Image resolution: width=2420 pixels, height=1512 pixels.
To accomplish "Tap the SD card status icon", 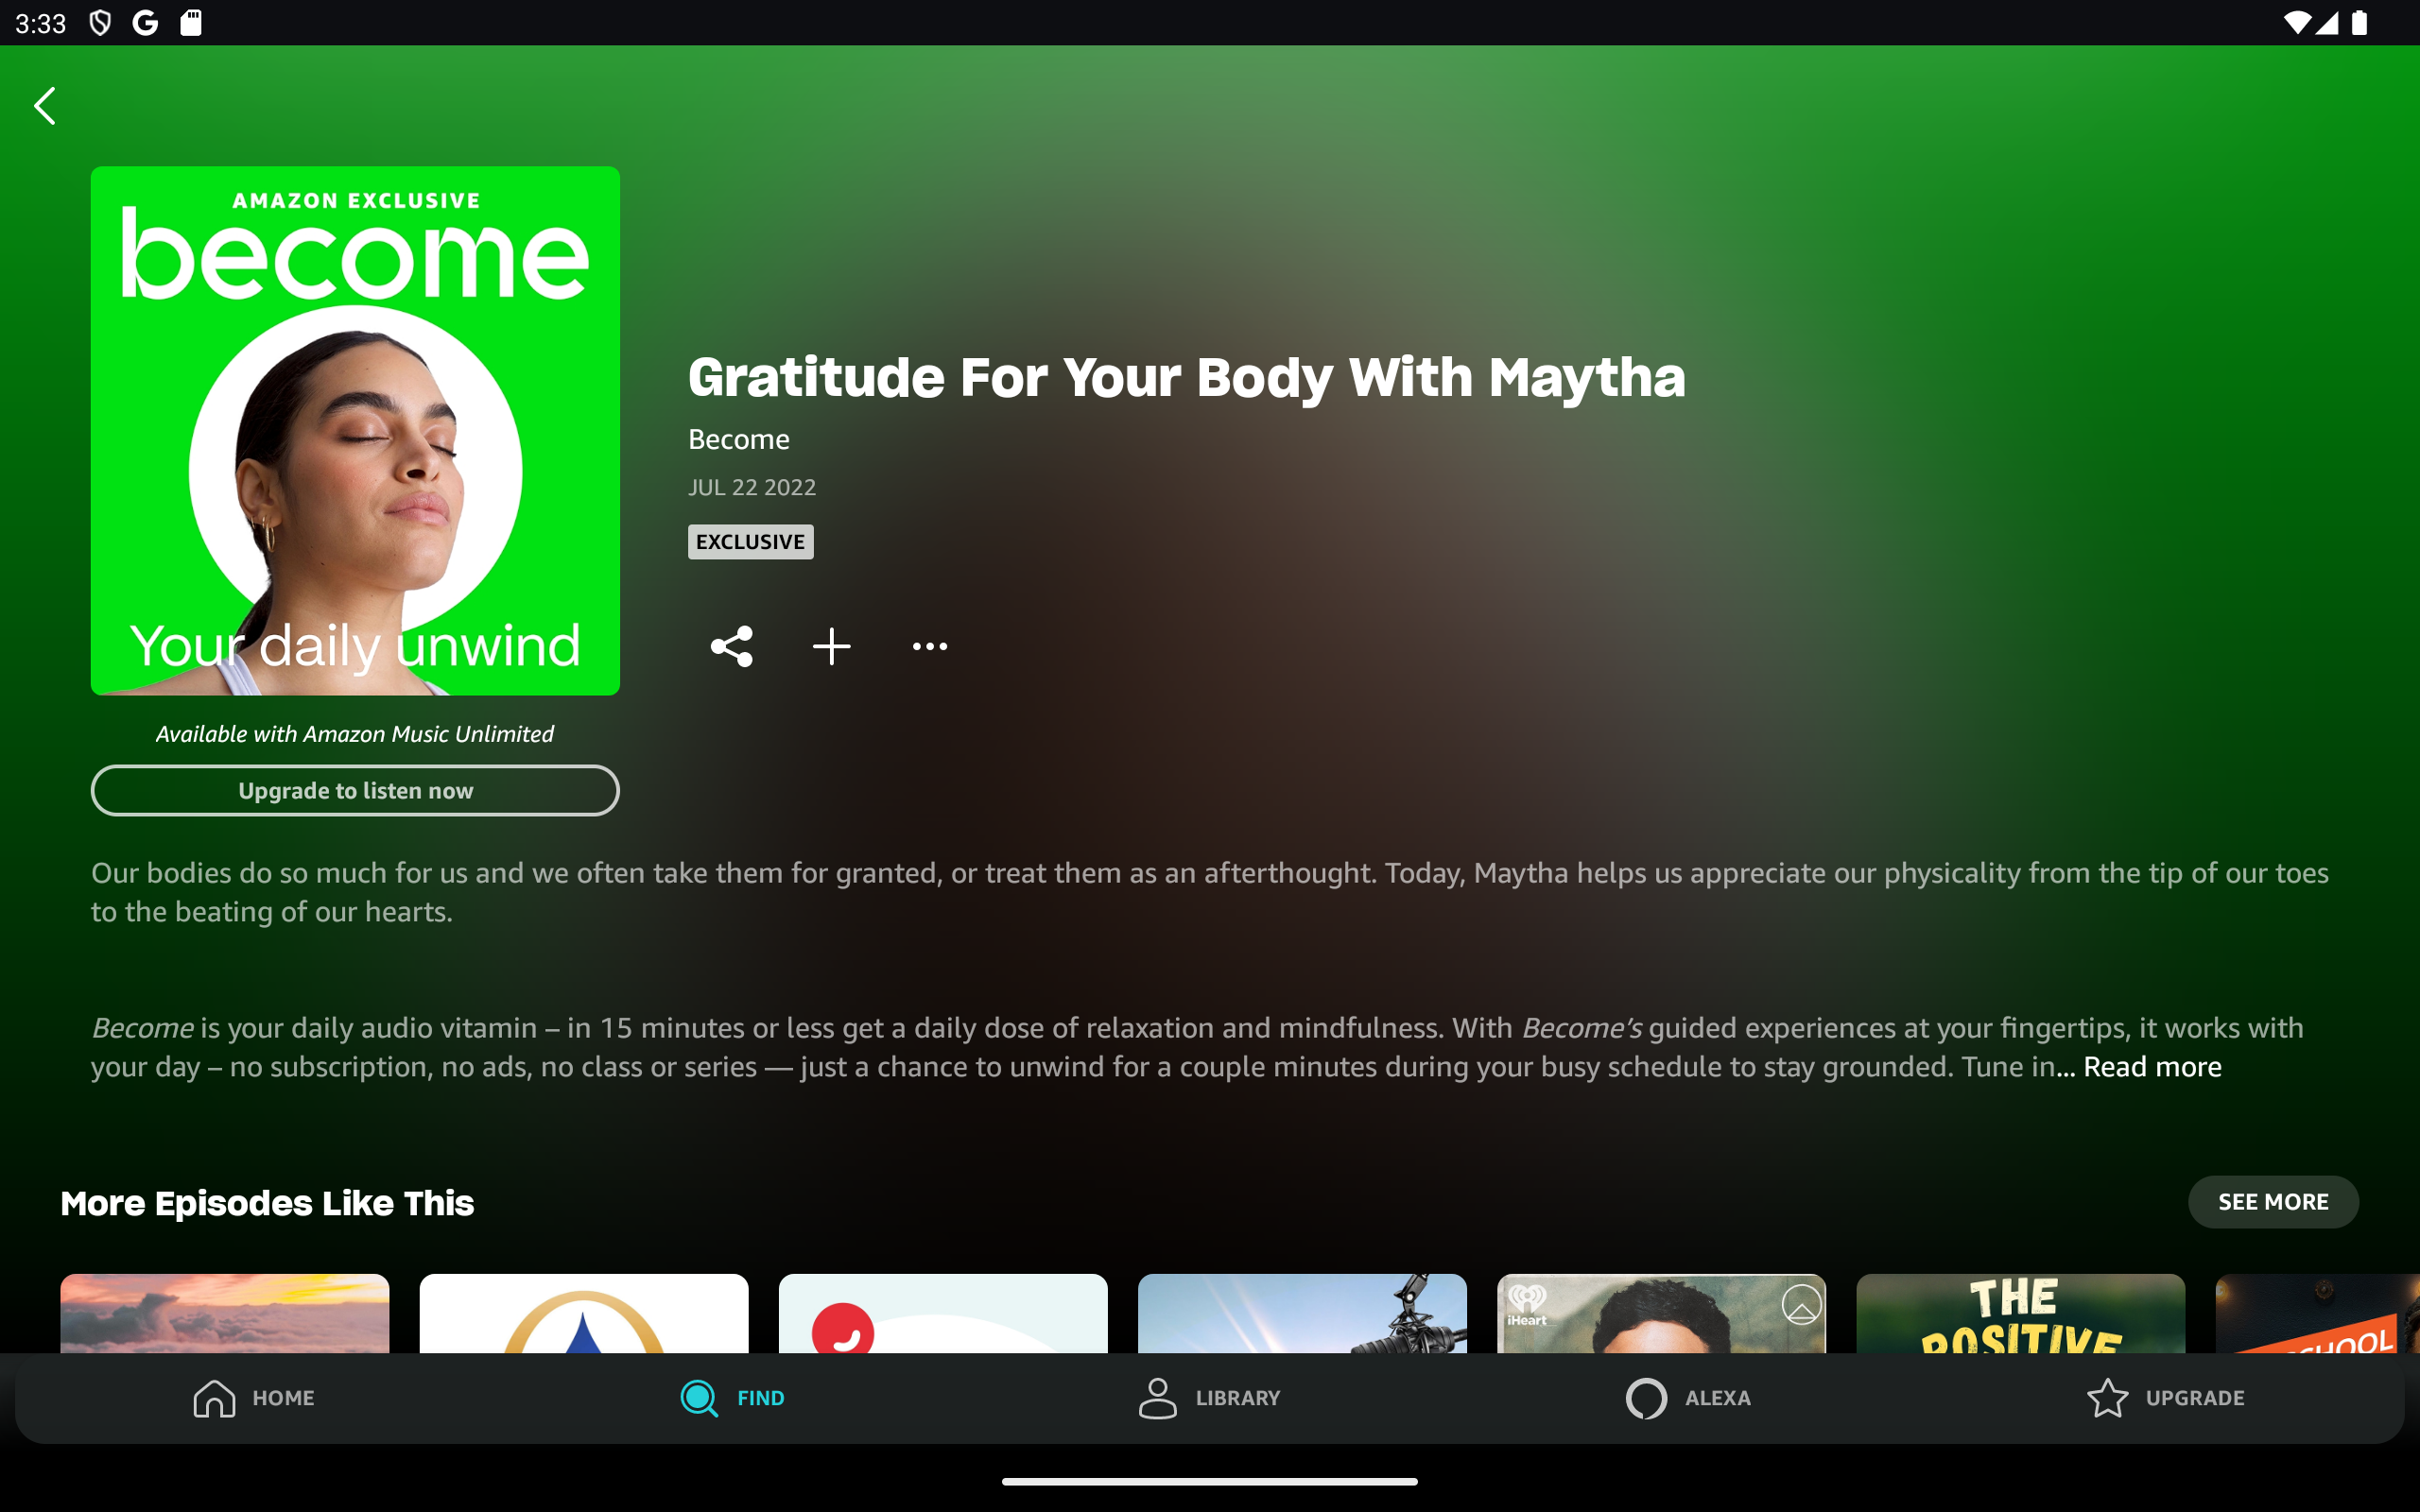I will tap(191, 23).
